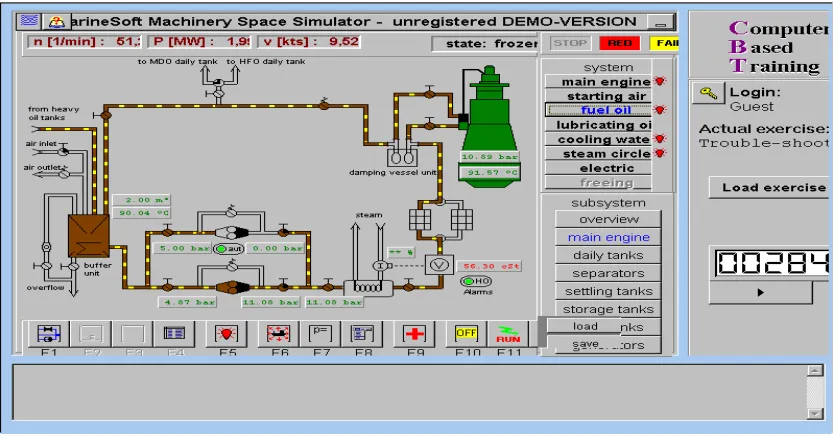Click the RED status button
840x438 pixels.
(x=619, y=43)
